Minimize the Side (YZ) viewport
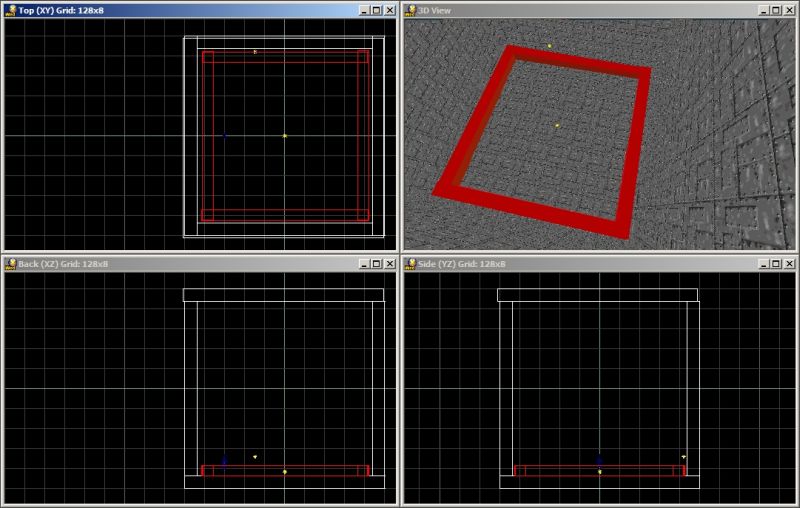The width and height of the screenshot is (800, 508). coord(762,264)
